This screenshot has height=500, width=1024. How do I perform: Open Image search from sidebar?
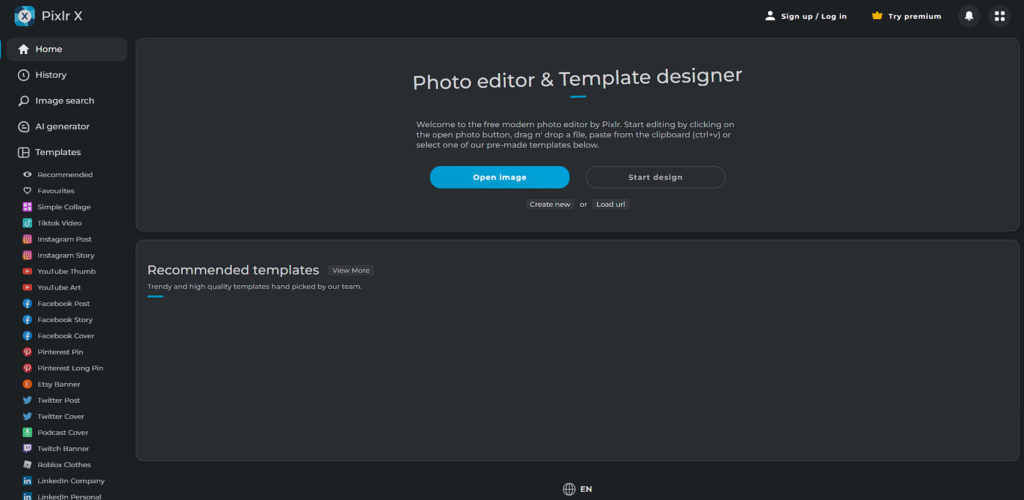(x=64, y=101)
